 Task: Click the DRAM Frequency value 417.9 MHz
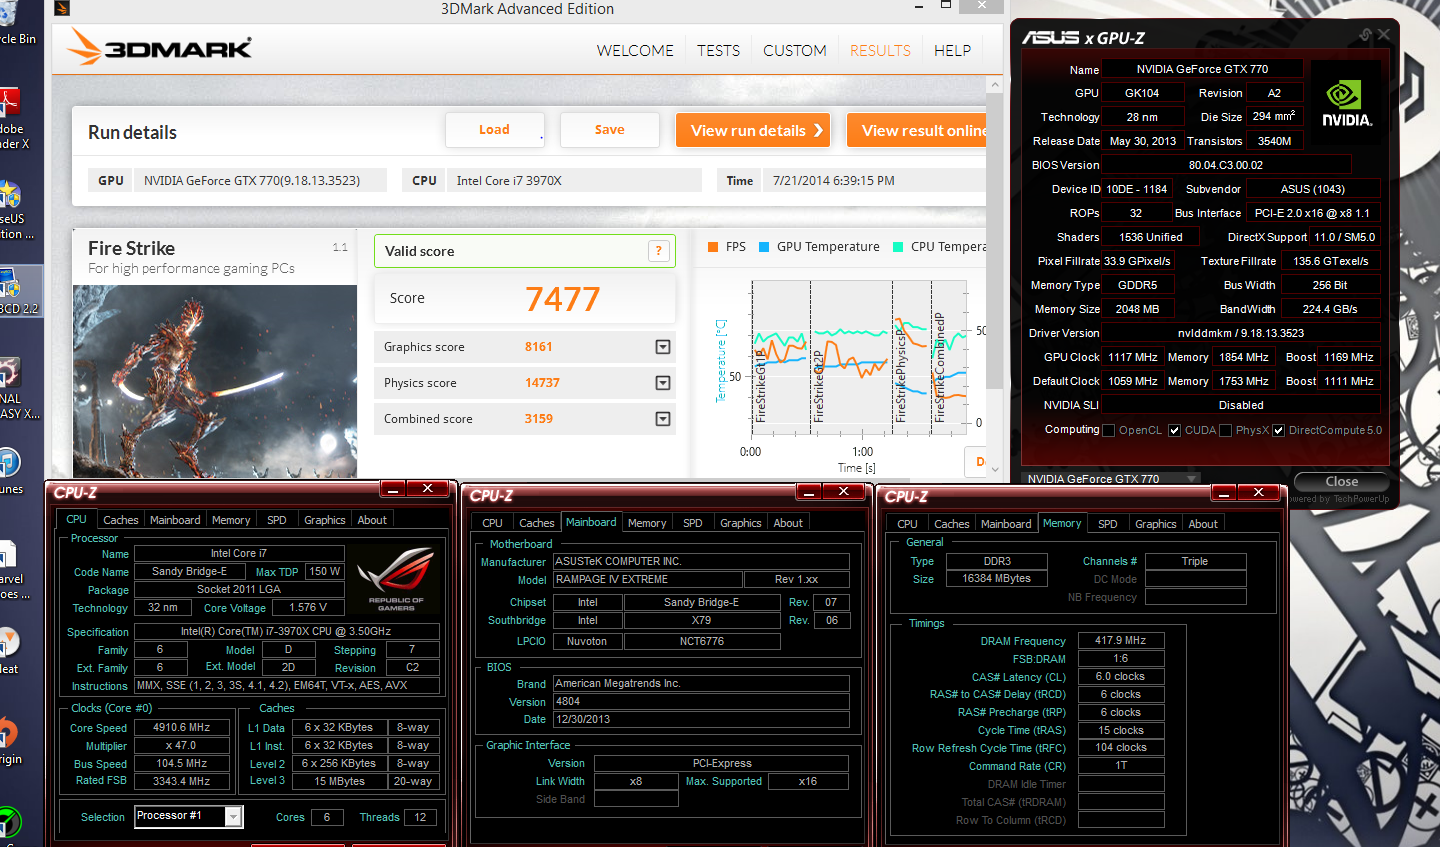click(1120, 641)
